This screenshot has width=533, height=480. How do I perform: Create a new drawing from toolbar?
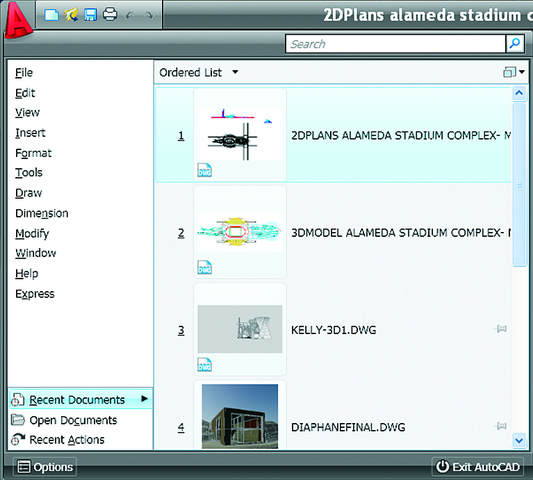click(x=51, y=15)
